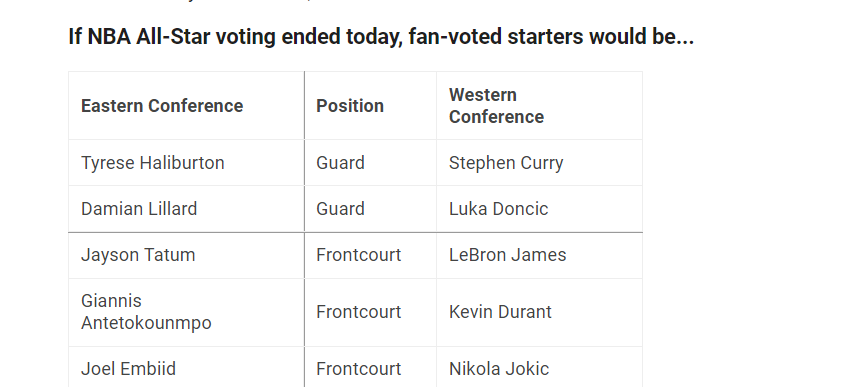Select the Luka Doncic cell
848x387 pixels.
pyautogui.click(x=539, y=209)
